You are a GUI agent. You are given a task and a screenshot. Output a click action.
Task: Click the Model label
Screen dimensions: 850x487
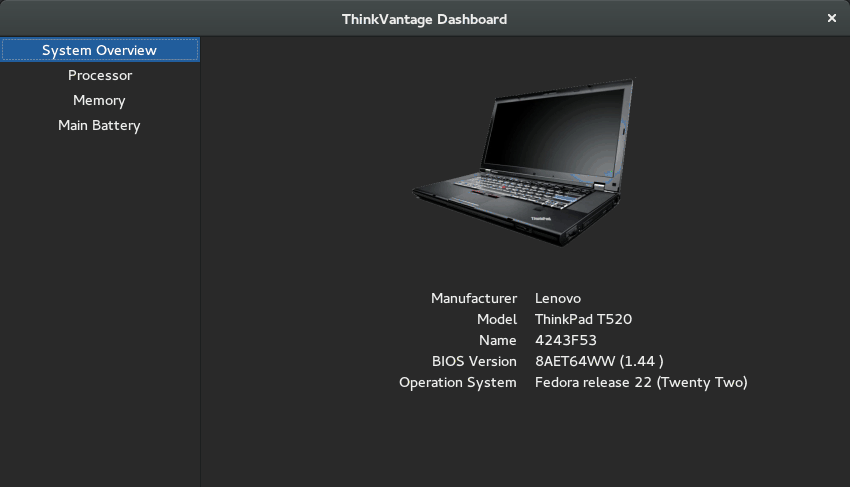(497, 319)
